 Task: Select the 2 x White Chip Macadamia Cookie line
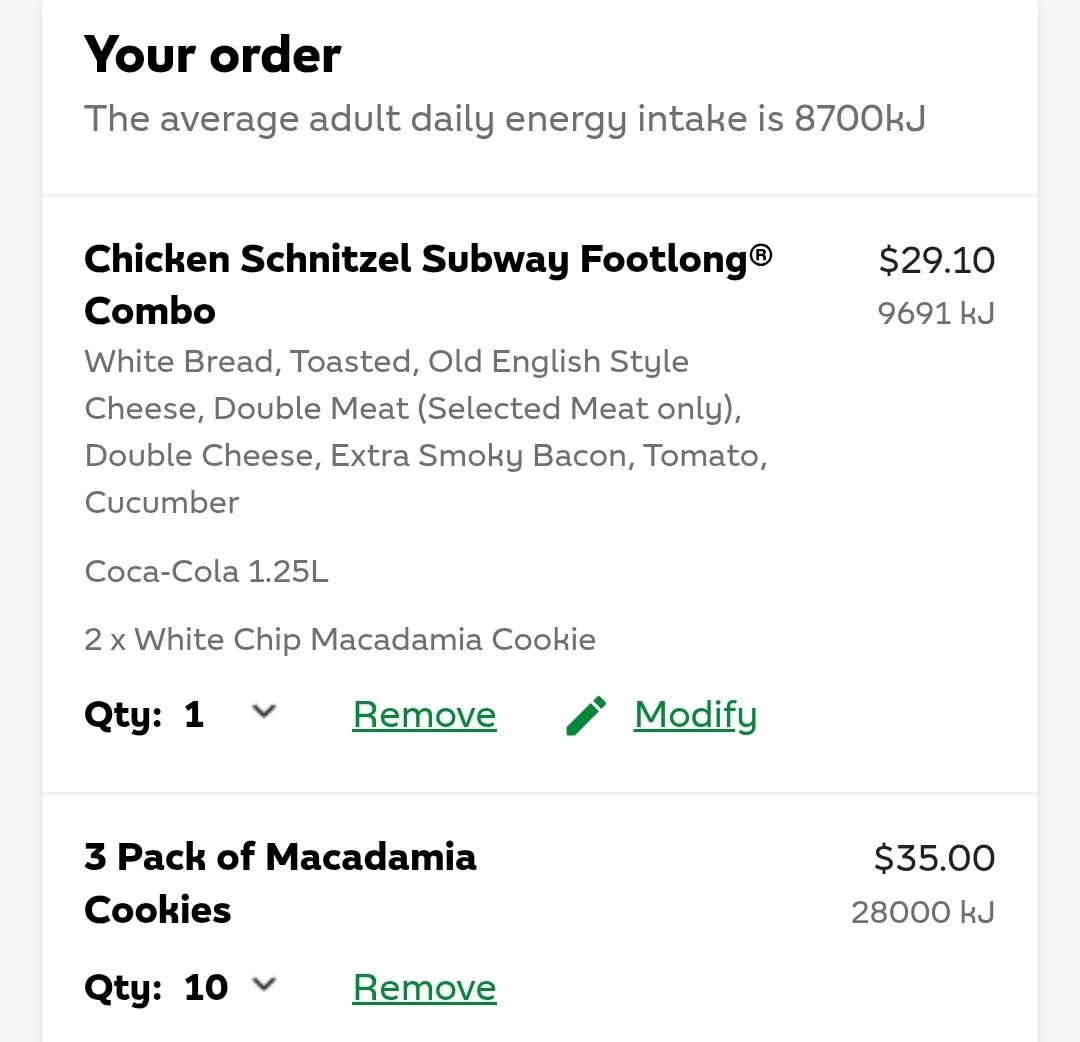click(340, 640)
